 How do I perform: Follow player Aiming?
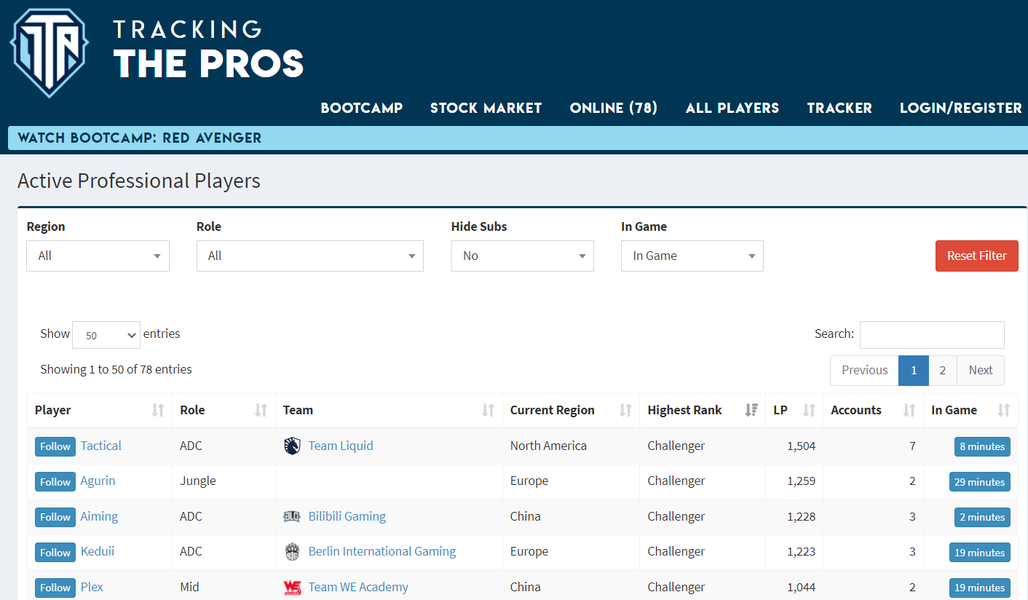tap(55, 517)
